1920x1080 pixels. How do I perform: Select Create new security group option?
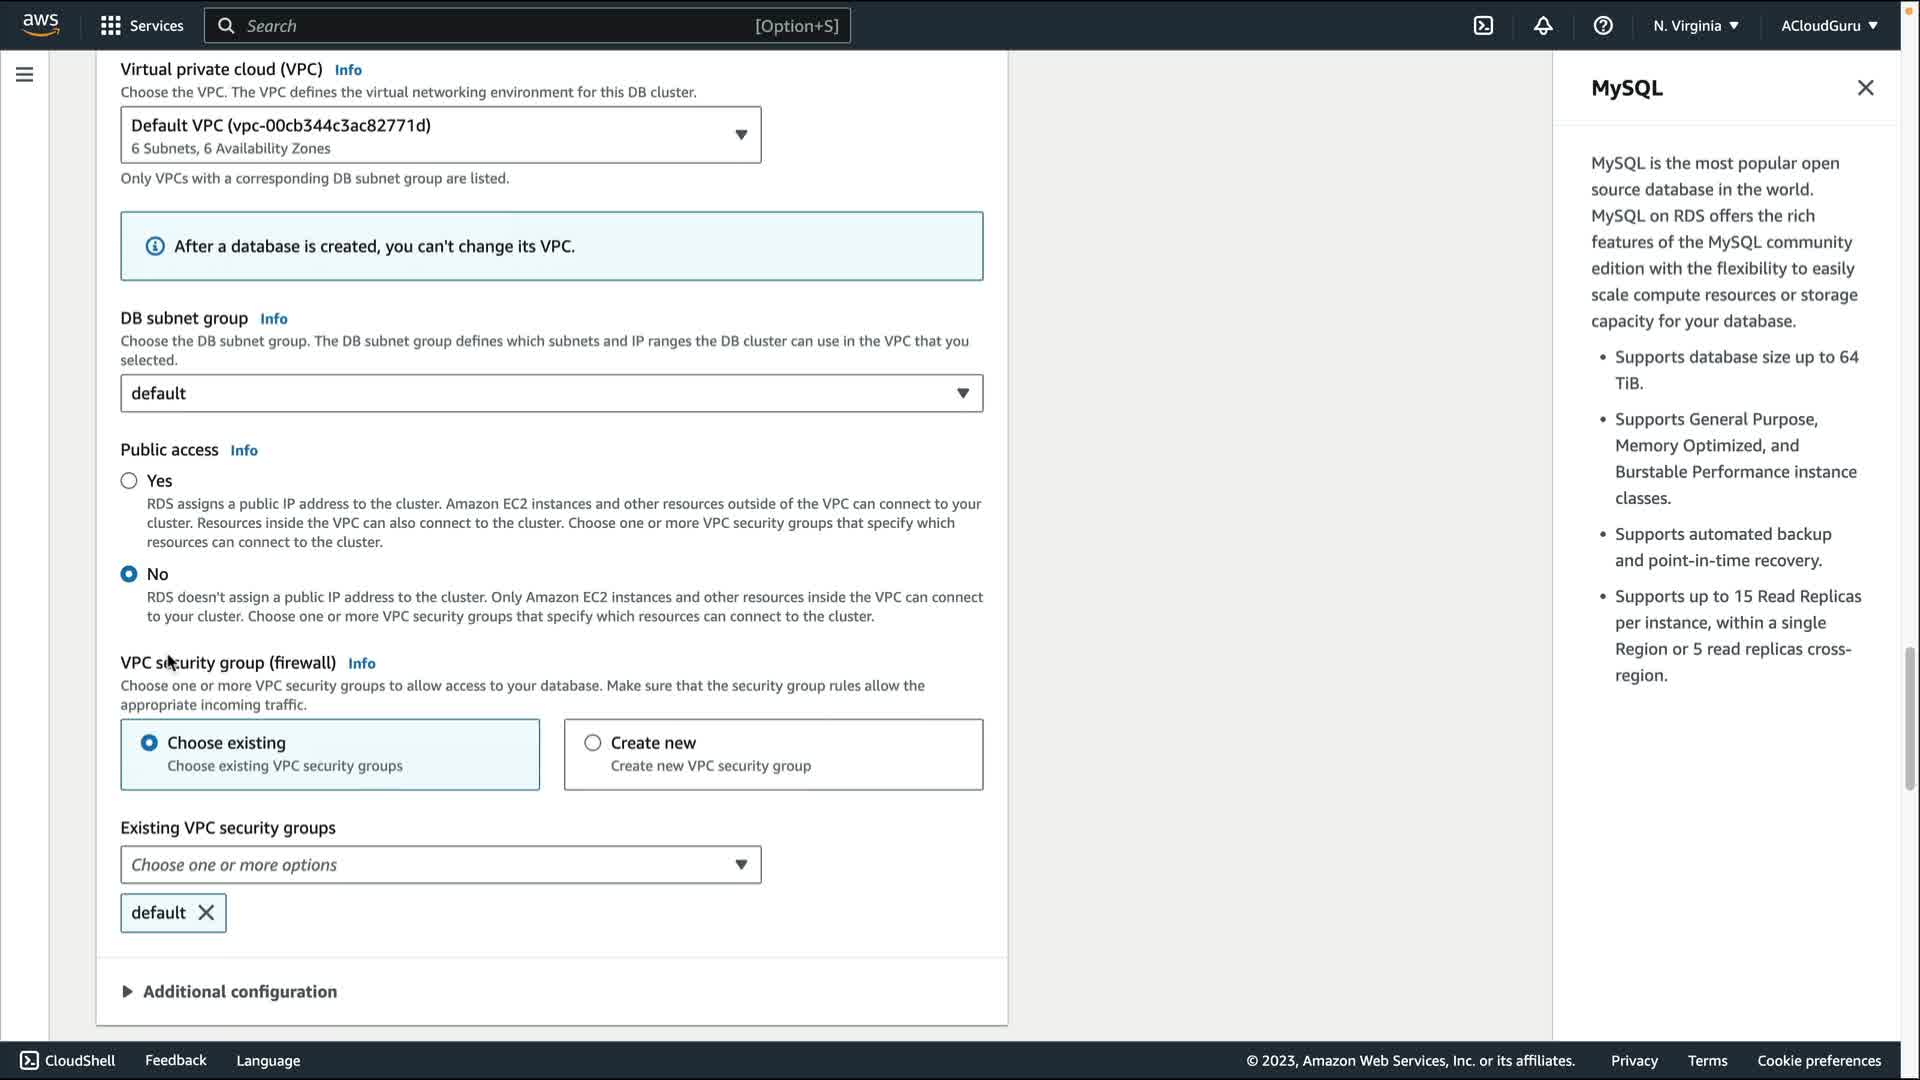(x=593, y=743)
